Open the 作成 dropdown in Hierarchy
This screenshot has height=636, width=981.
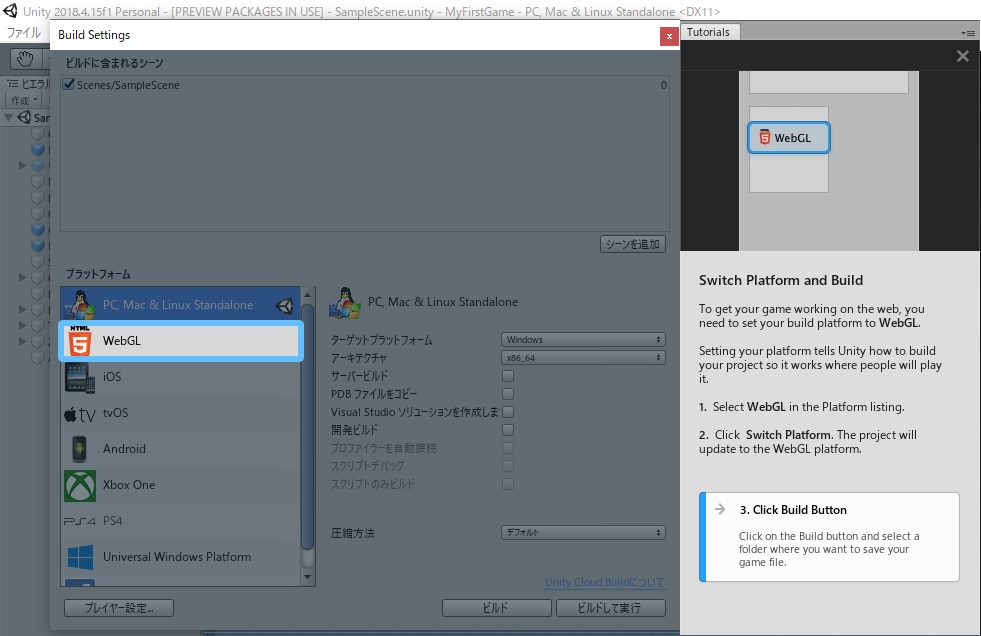tap(24, 100)
